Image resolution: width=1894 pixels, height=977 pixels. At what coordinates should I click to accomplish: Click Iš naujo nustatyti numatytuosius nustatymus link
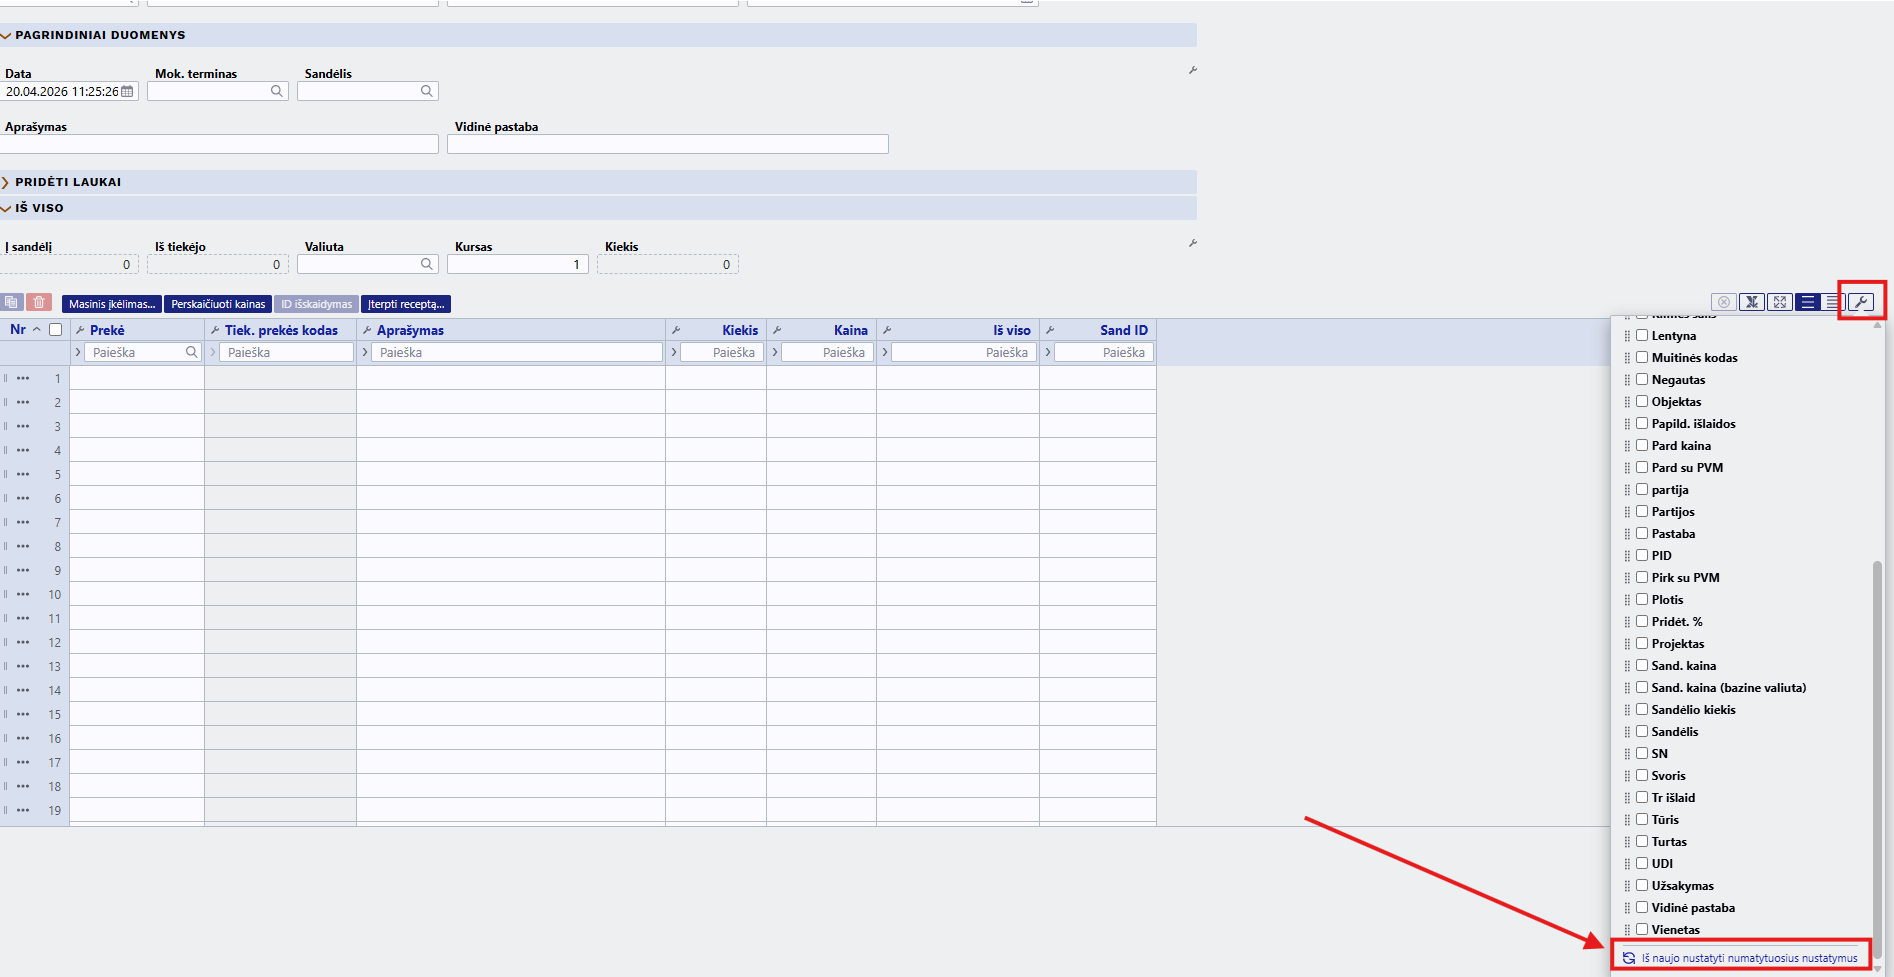tap(1748, 958)
